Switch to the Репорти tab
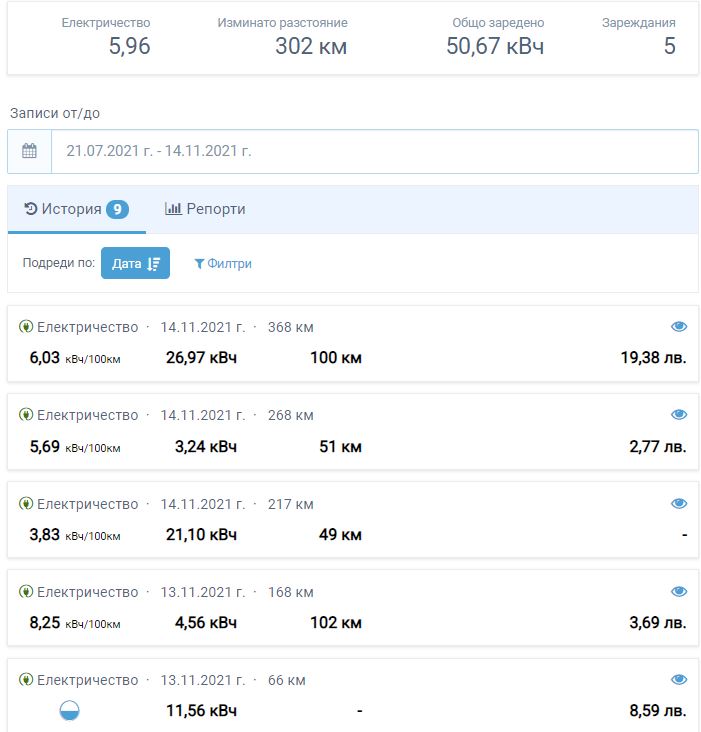This screenshot has width=701, height=732. pyautogui.click(x=205, y=209)
